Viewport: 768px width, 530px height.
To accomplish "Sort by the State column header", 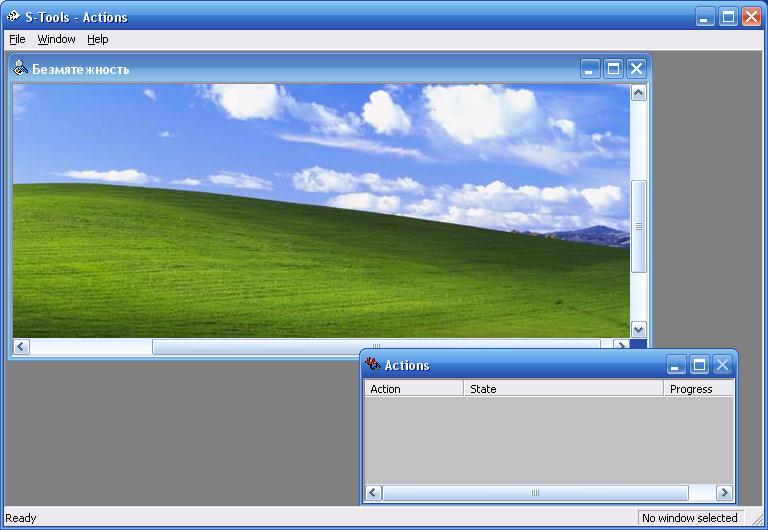I will tap(563, 389).
